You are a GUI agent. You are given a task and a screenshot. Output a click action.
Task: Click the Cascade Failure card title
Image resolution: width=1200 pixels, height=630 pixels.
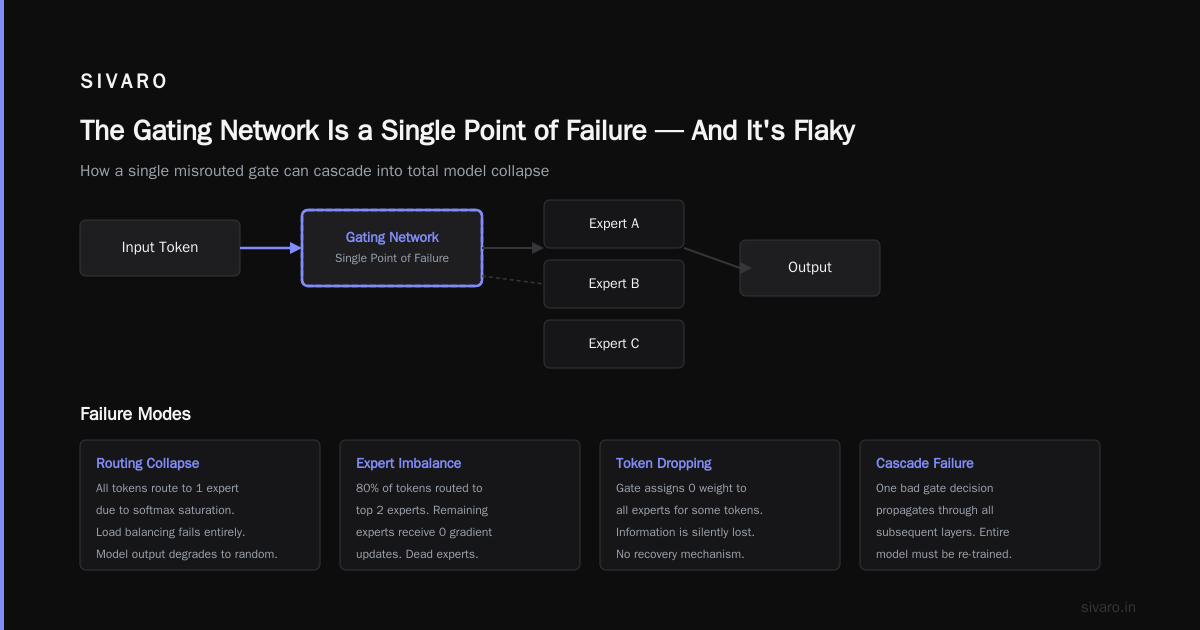pyautogui.click(x=925, y=463)
